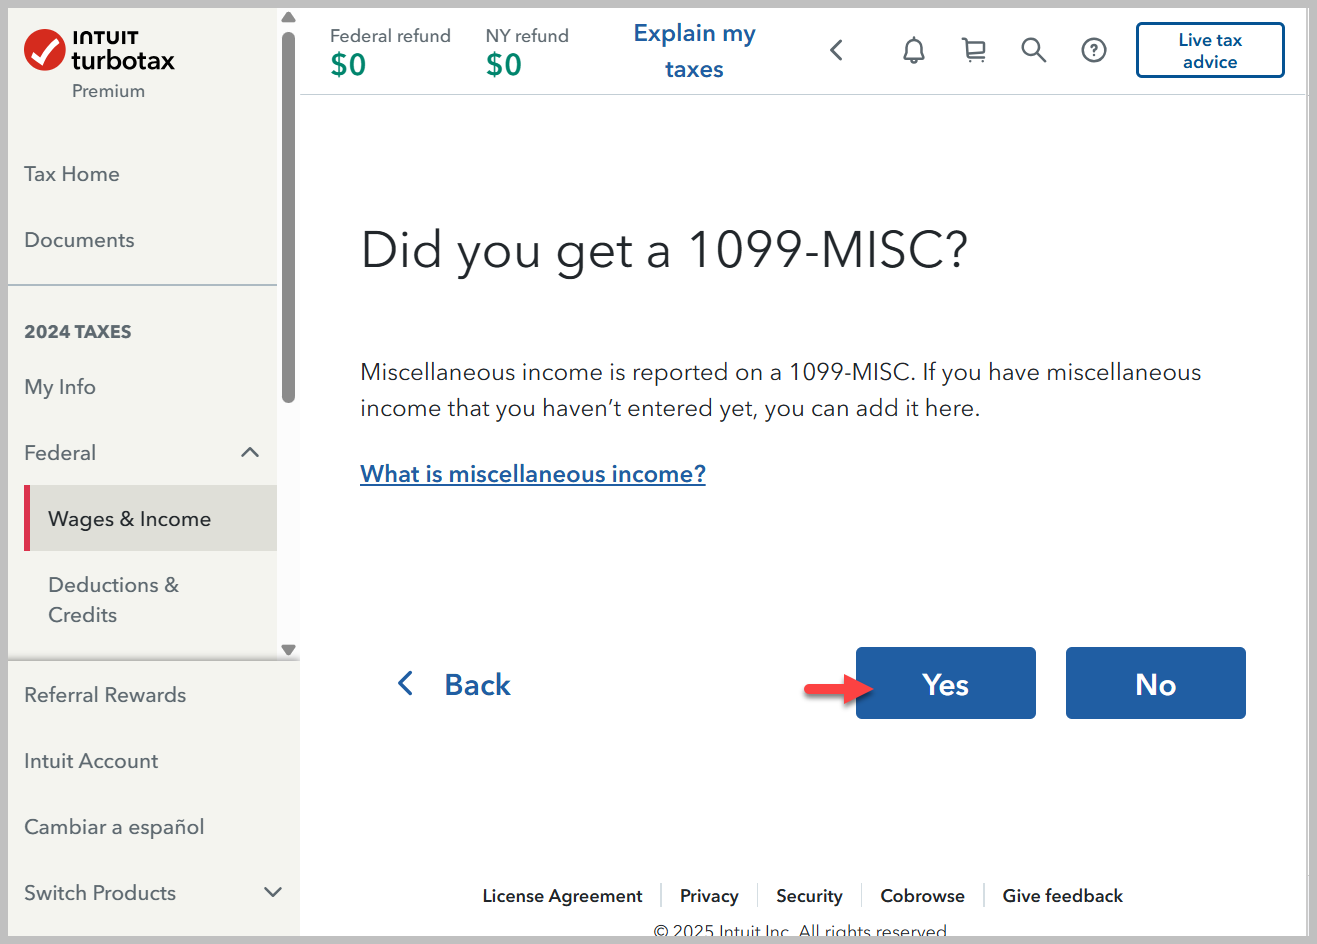Open What is miscellaneous income link

tap(533, 474)
